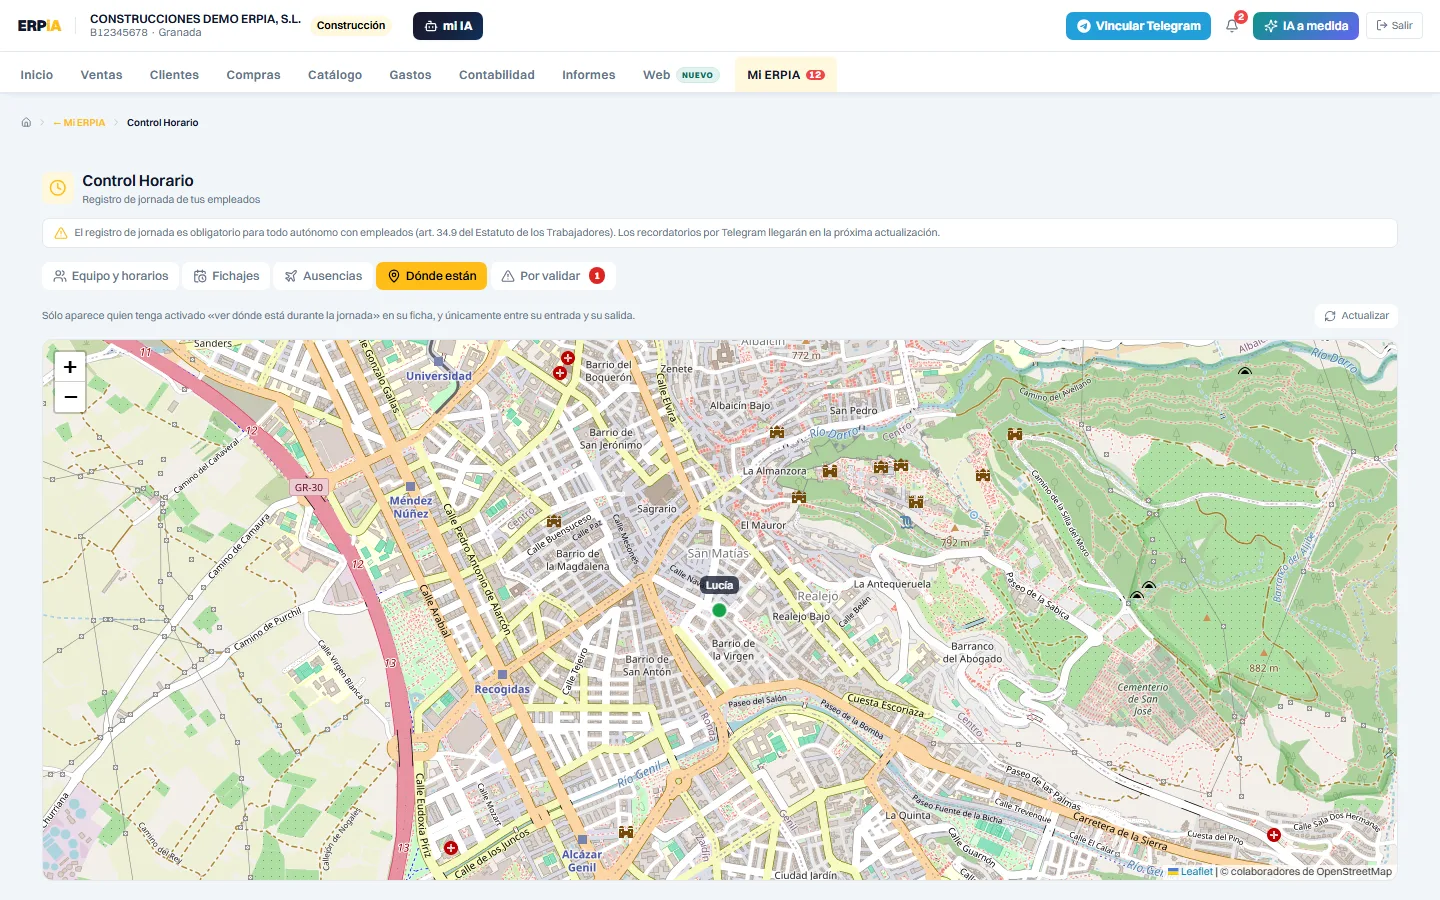The image size is (1440, 900).
Task: Open the Por validar tab
Action: pos(553,276)
